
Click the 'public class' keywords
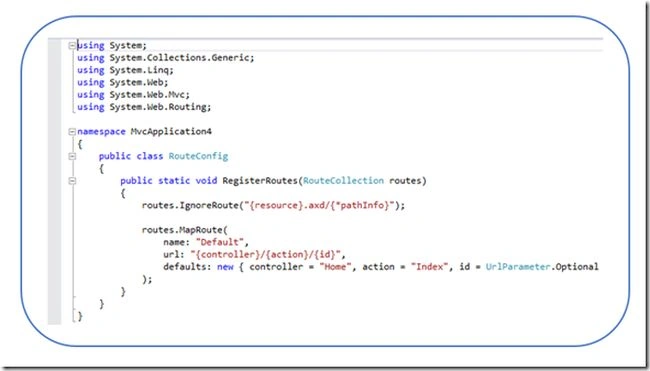coord(131,156)
